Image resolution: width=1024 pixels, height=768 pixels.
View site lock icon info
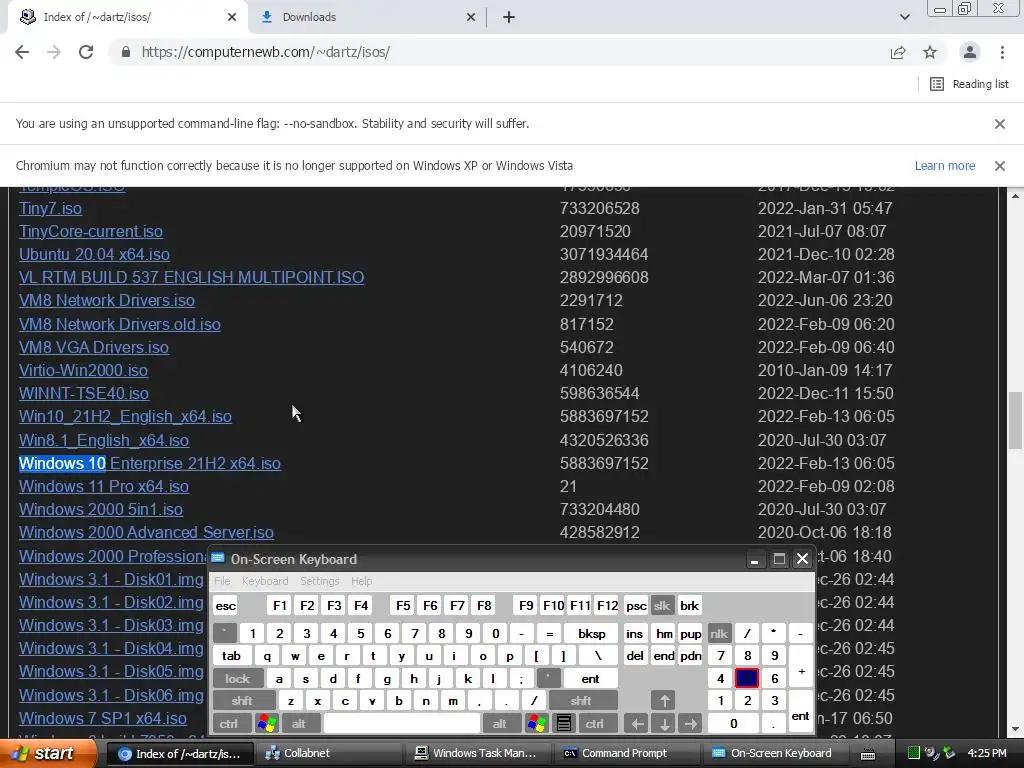pos(126,52)
